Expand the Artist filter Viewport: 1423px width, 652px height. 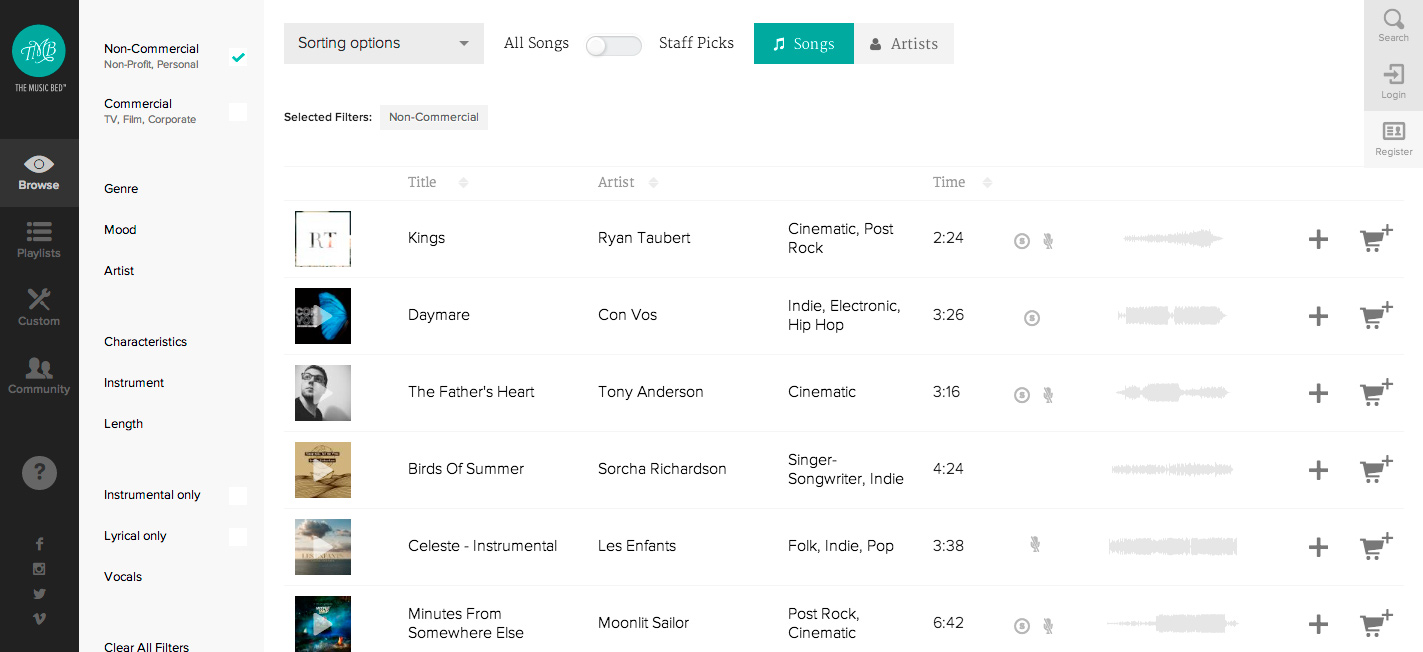pos(119,271)
